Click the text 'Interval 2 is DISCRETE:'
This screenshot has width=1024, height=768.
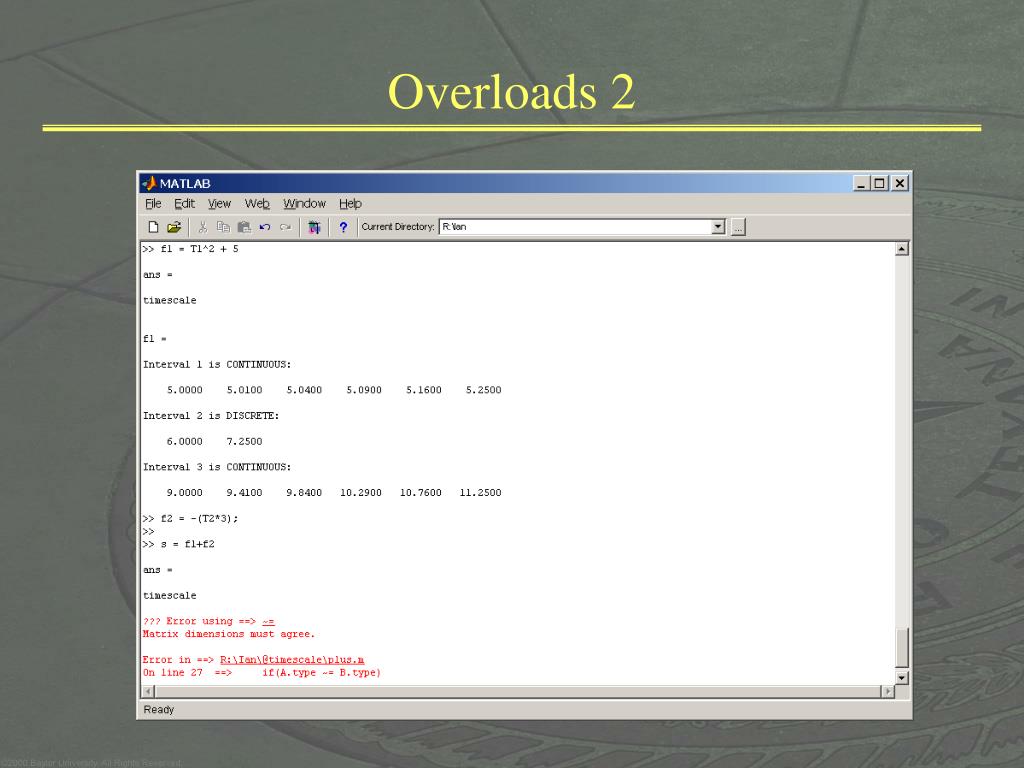[211, 415]
